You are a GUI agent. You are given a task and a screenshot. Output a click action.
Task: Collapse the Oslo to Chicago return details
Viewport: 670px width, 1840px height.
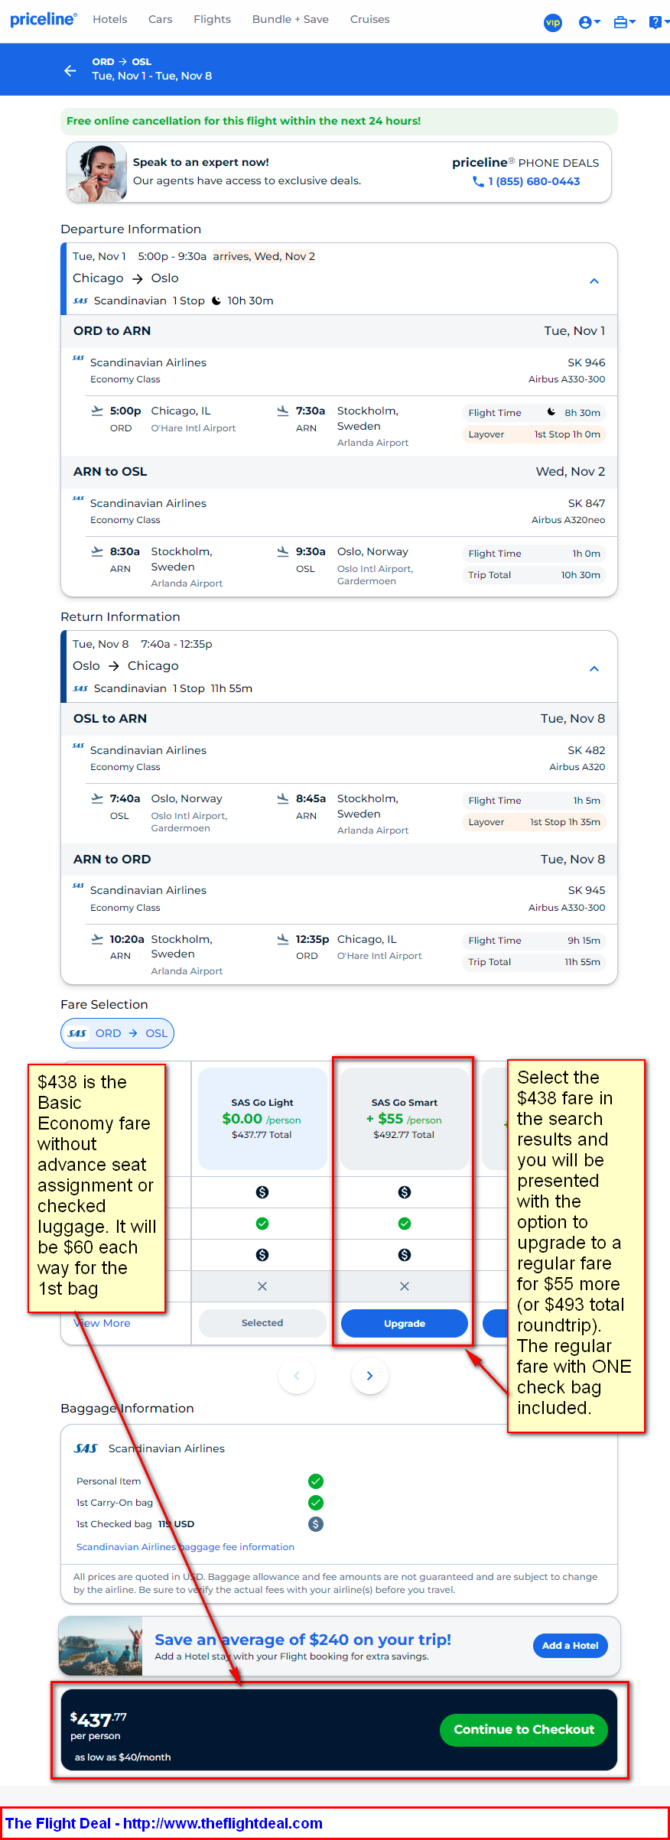594,668
